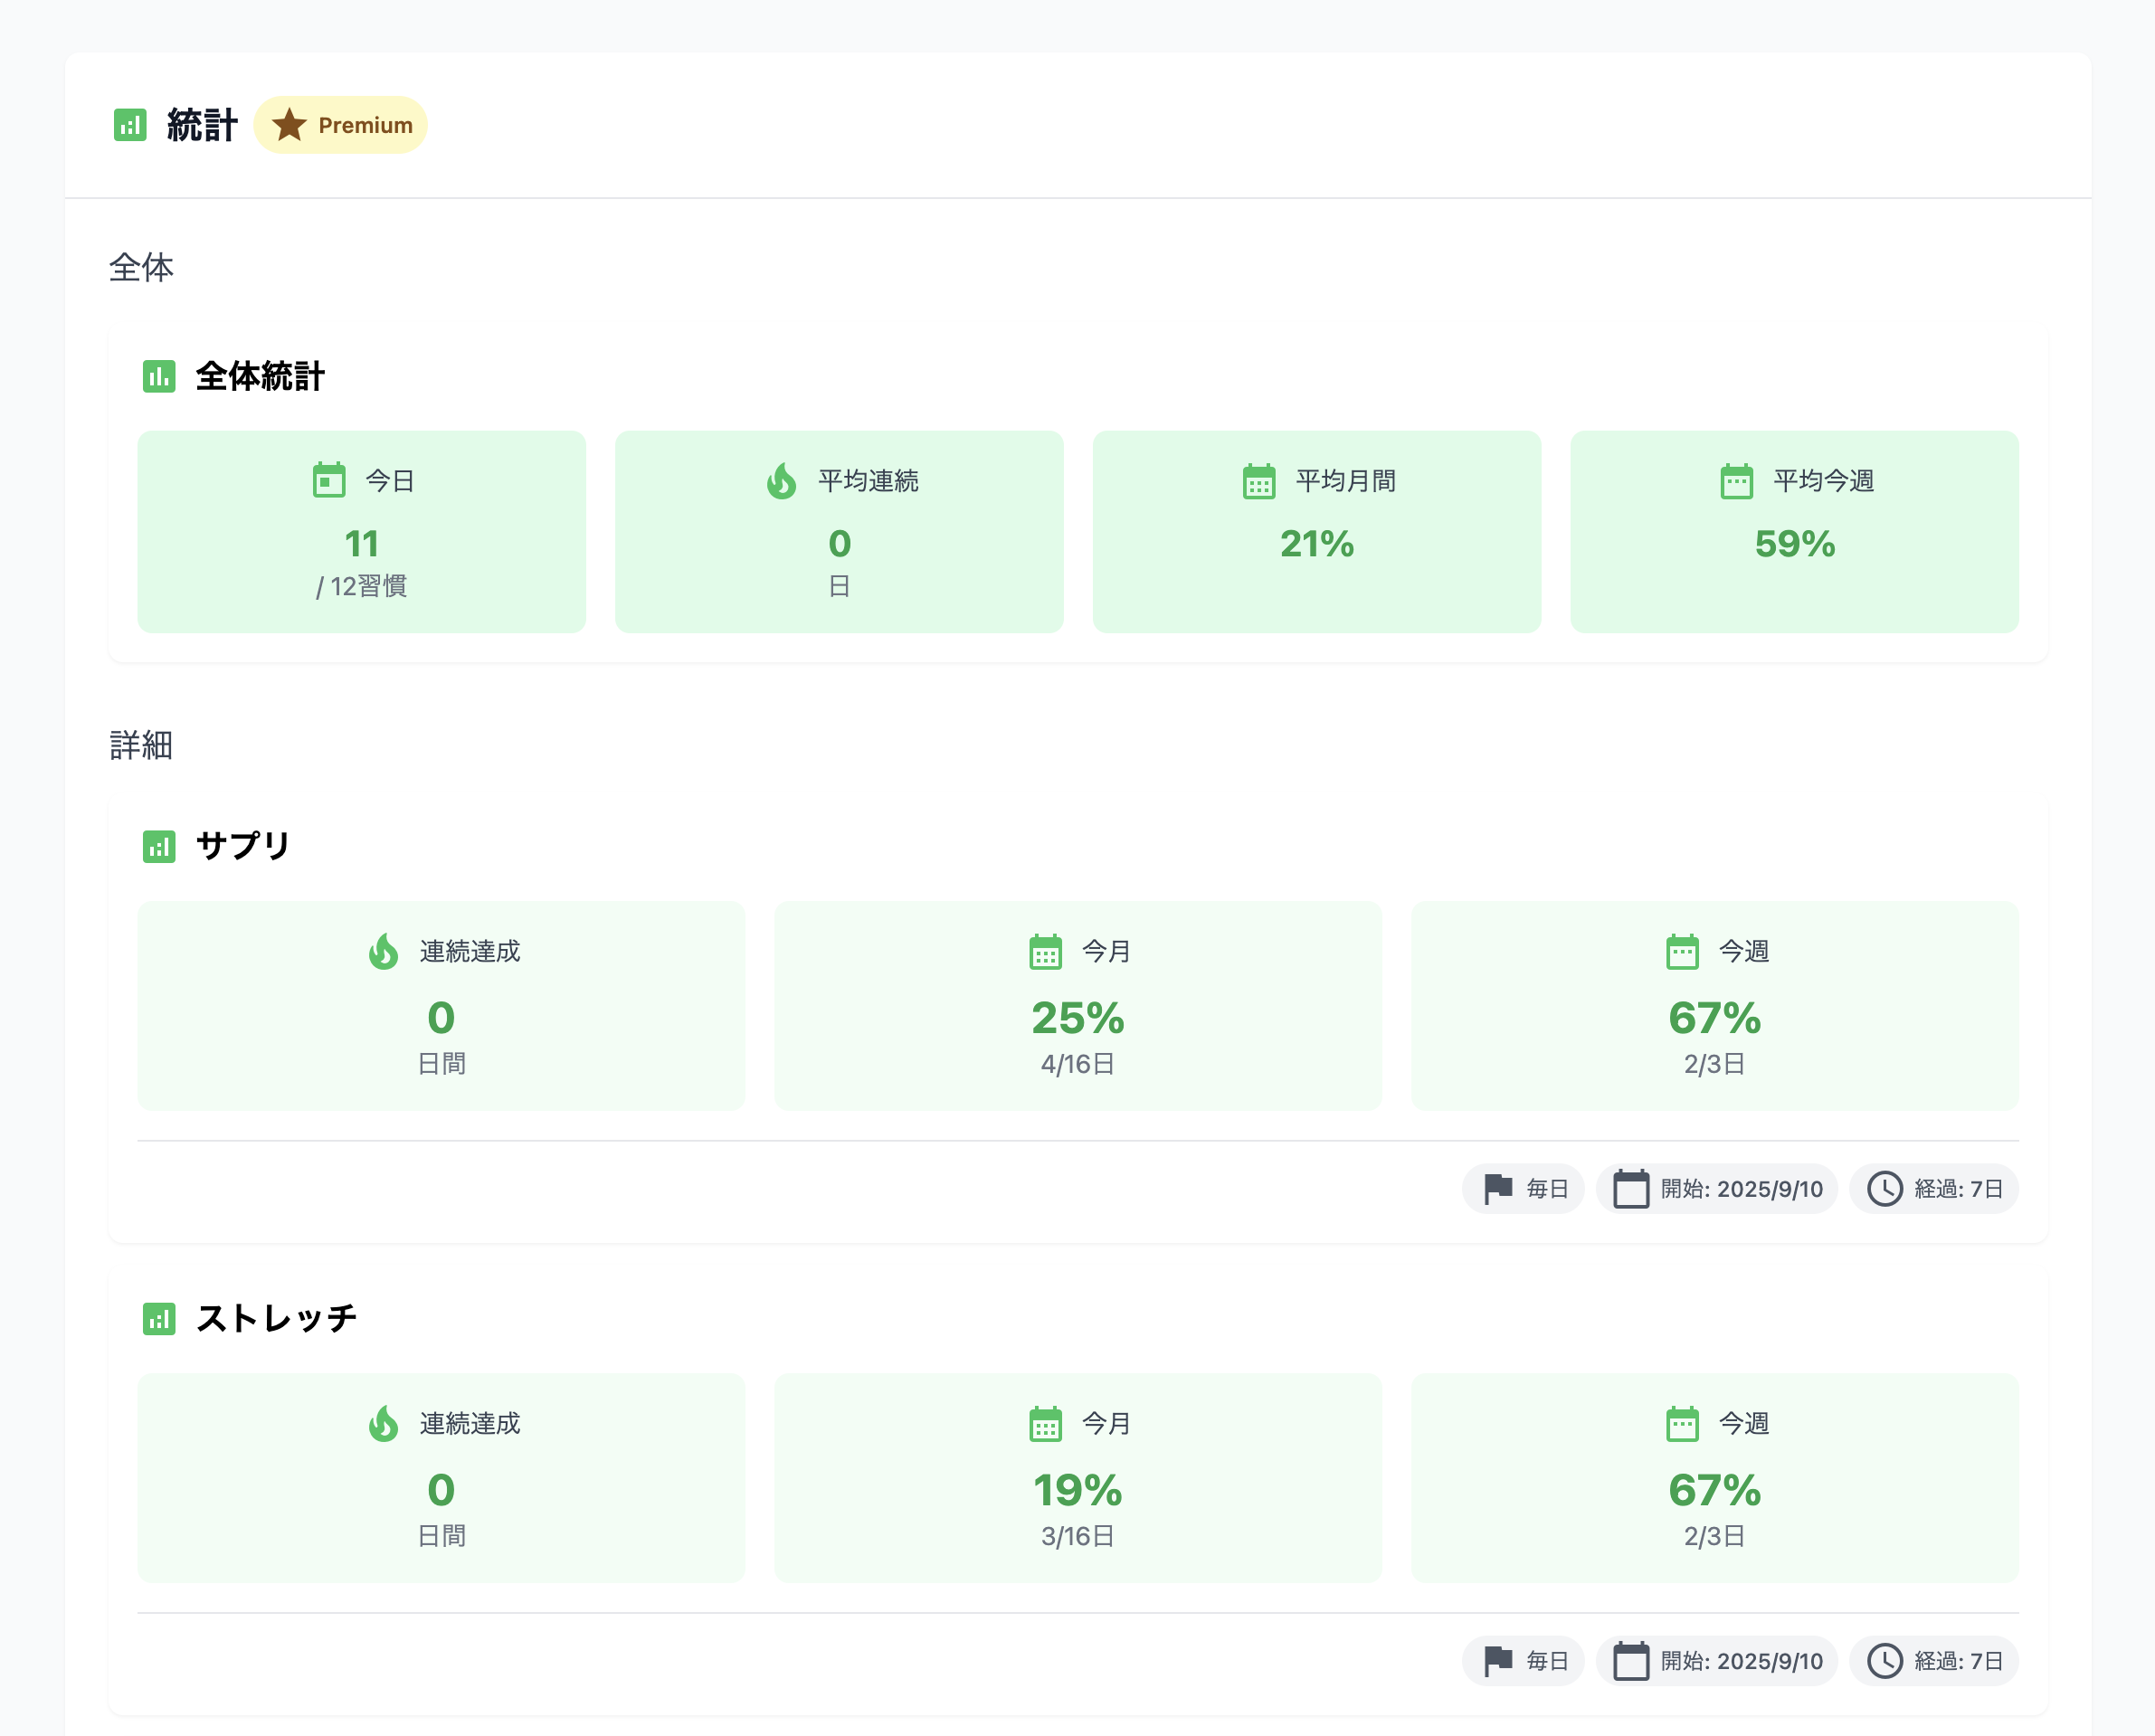Click the Premium star badge

pos(340,125)
